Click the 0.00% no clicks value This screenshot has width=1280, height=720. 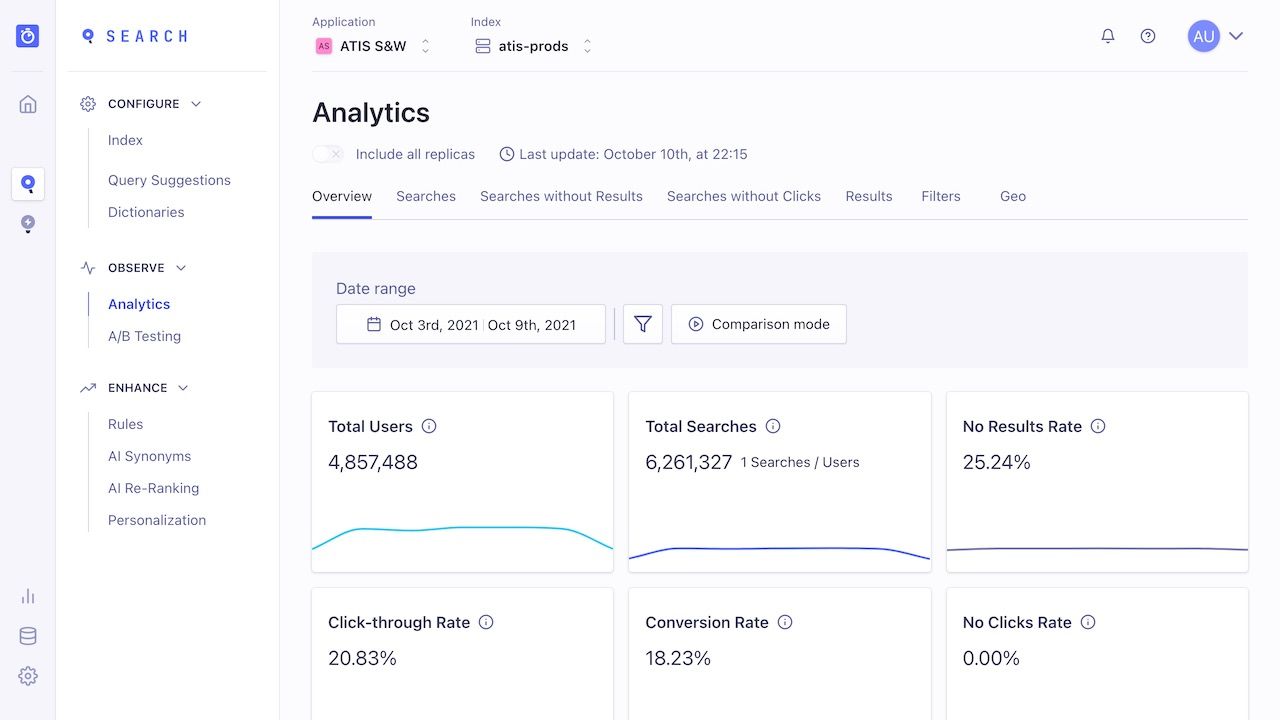pos(991,658)
